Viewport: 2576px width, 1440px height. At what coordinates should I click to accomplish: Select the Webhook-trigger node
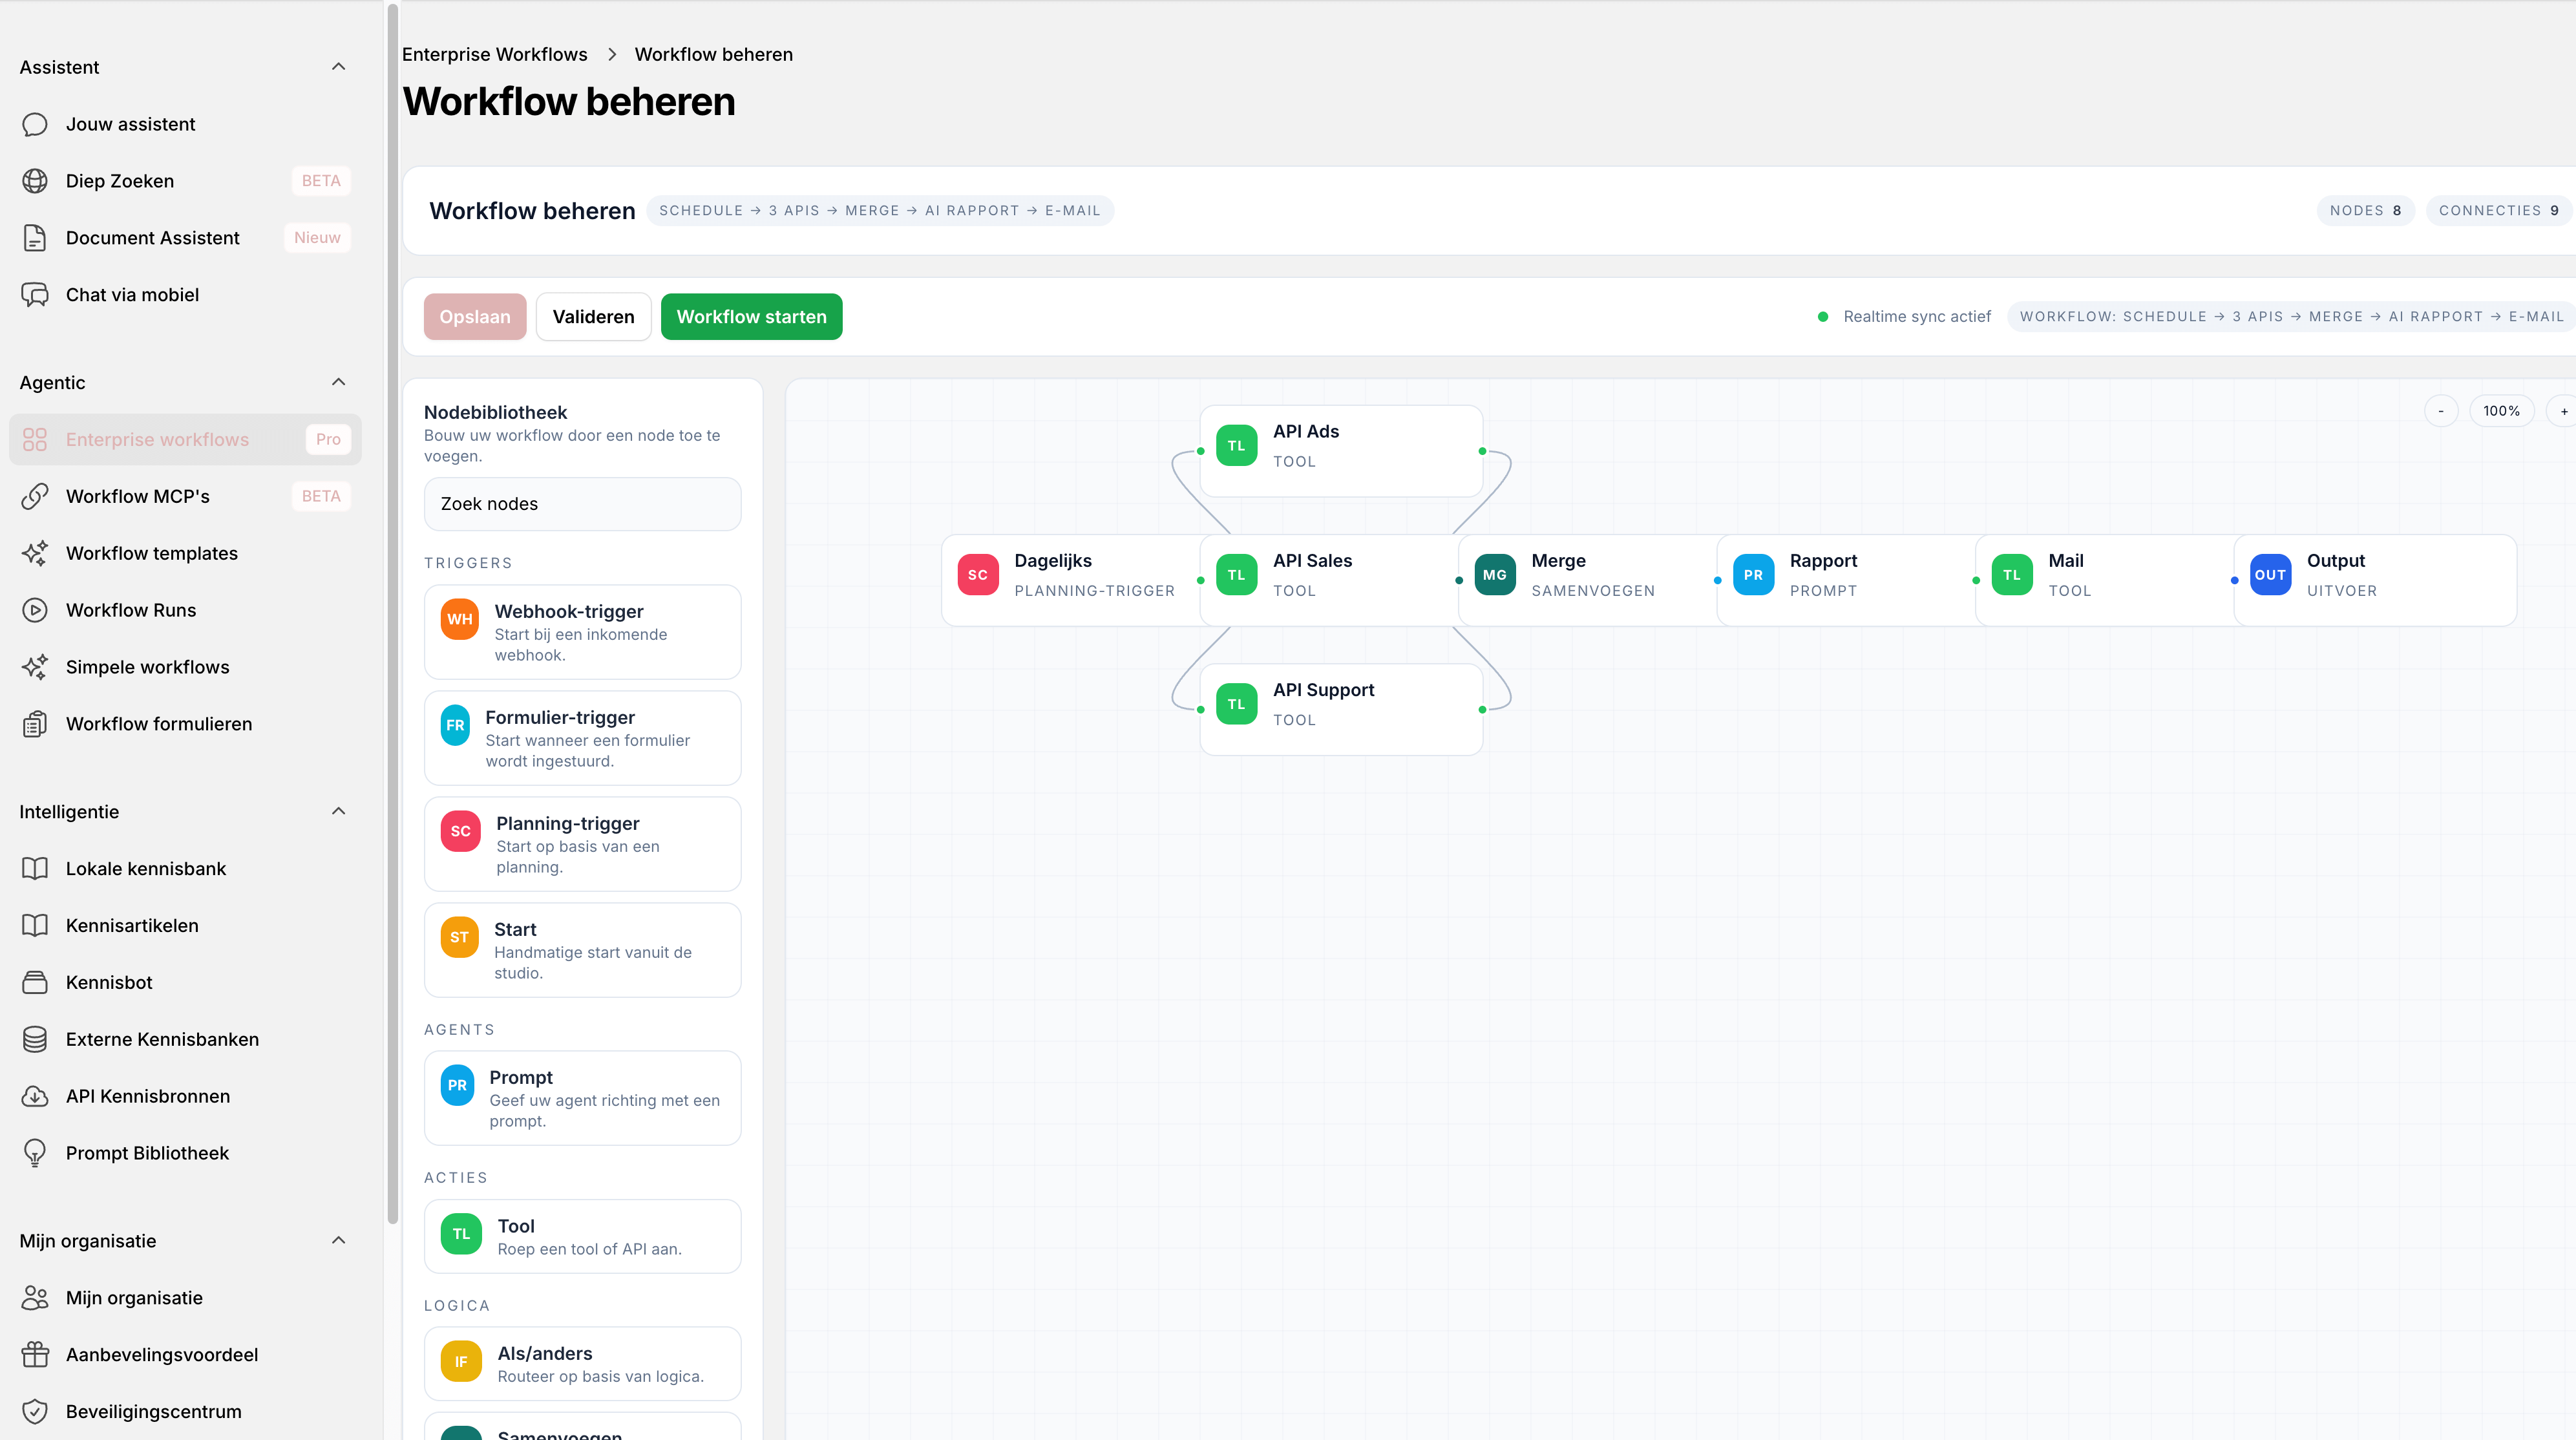582,632
